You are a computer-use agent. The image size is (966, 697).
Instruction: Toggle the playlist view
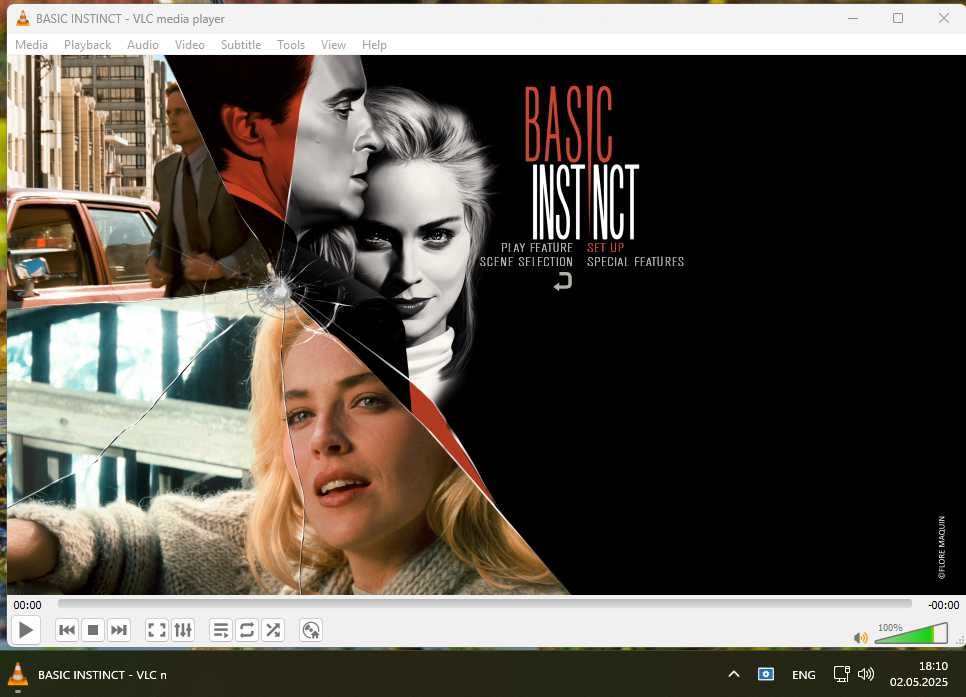pyautogui.click(x=221, y=630)
